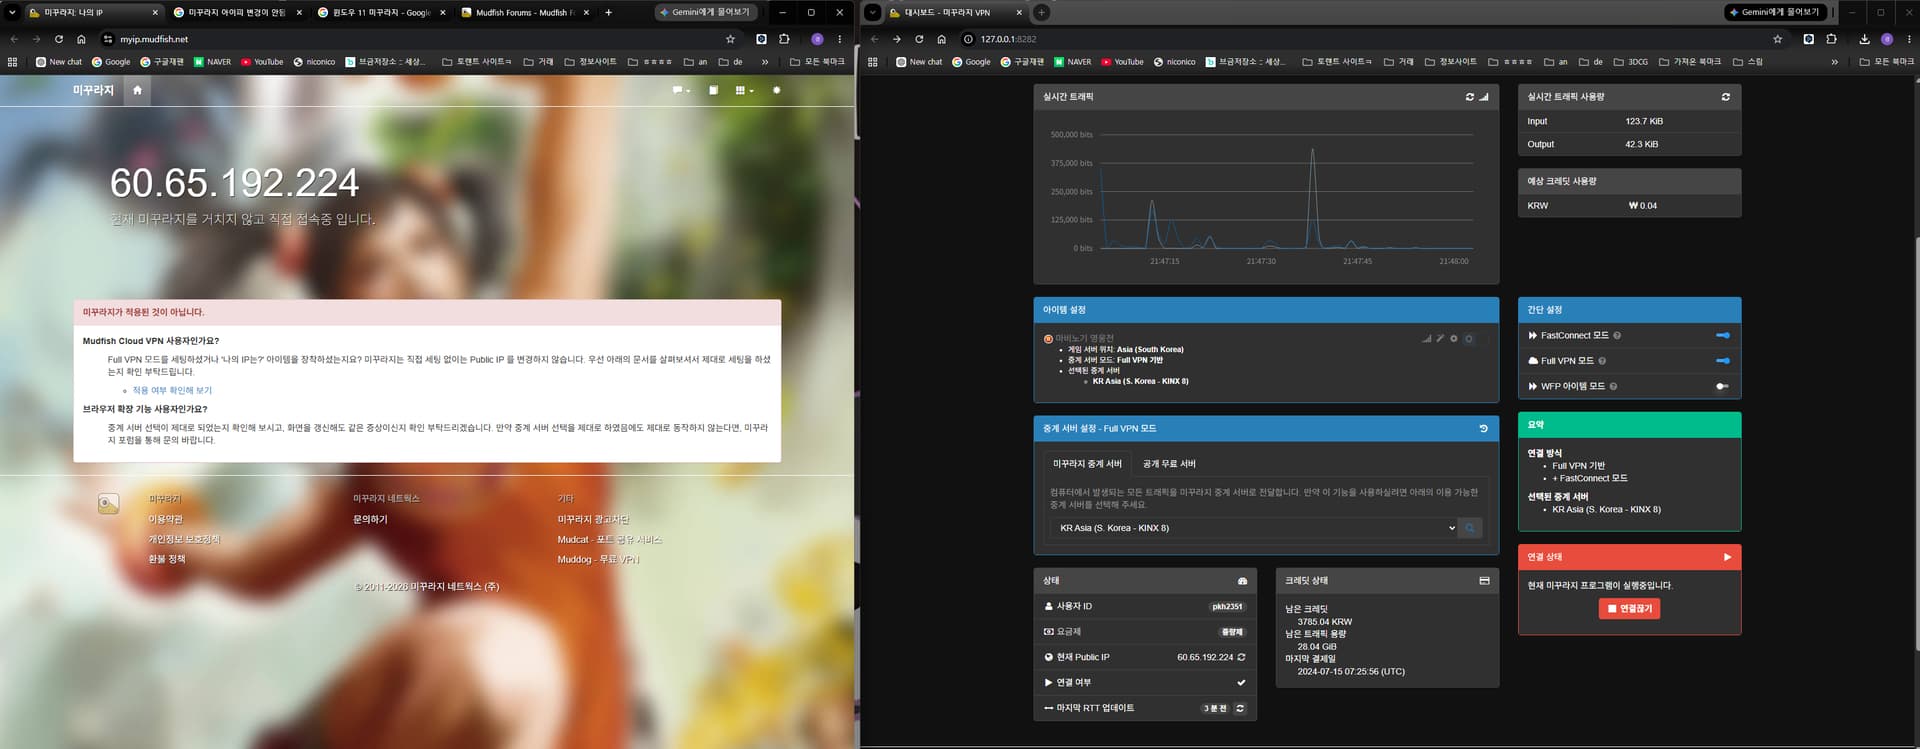1920x749 pixels.
Task: Switch to the 공개 무료 서버 tab
Action: click(1169, 464)
